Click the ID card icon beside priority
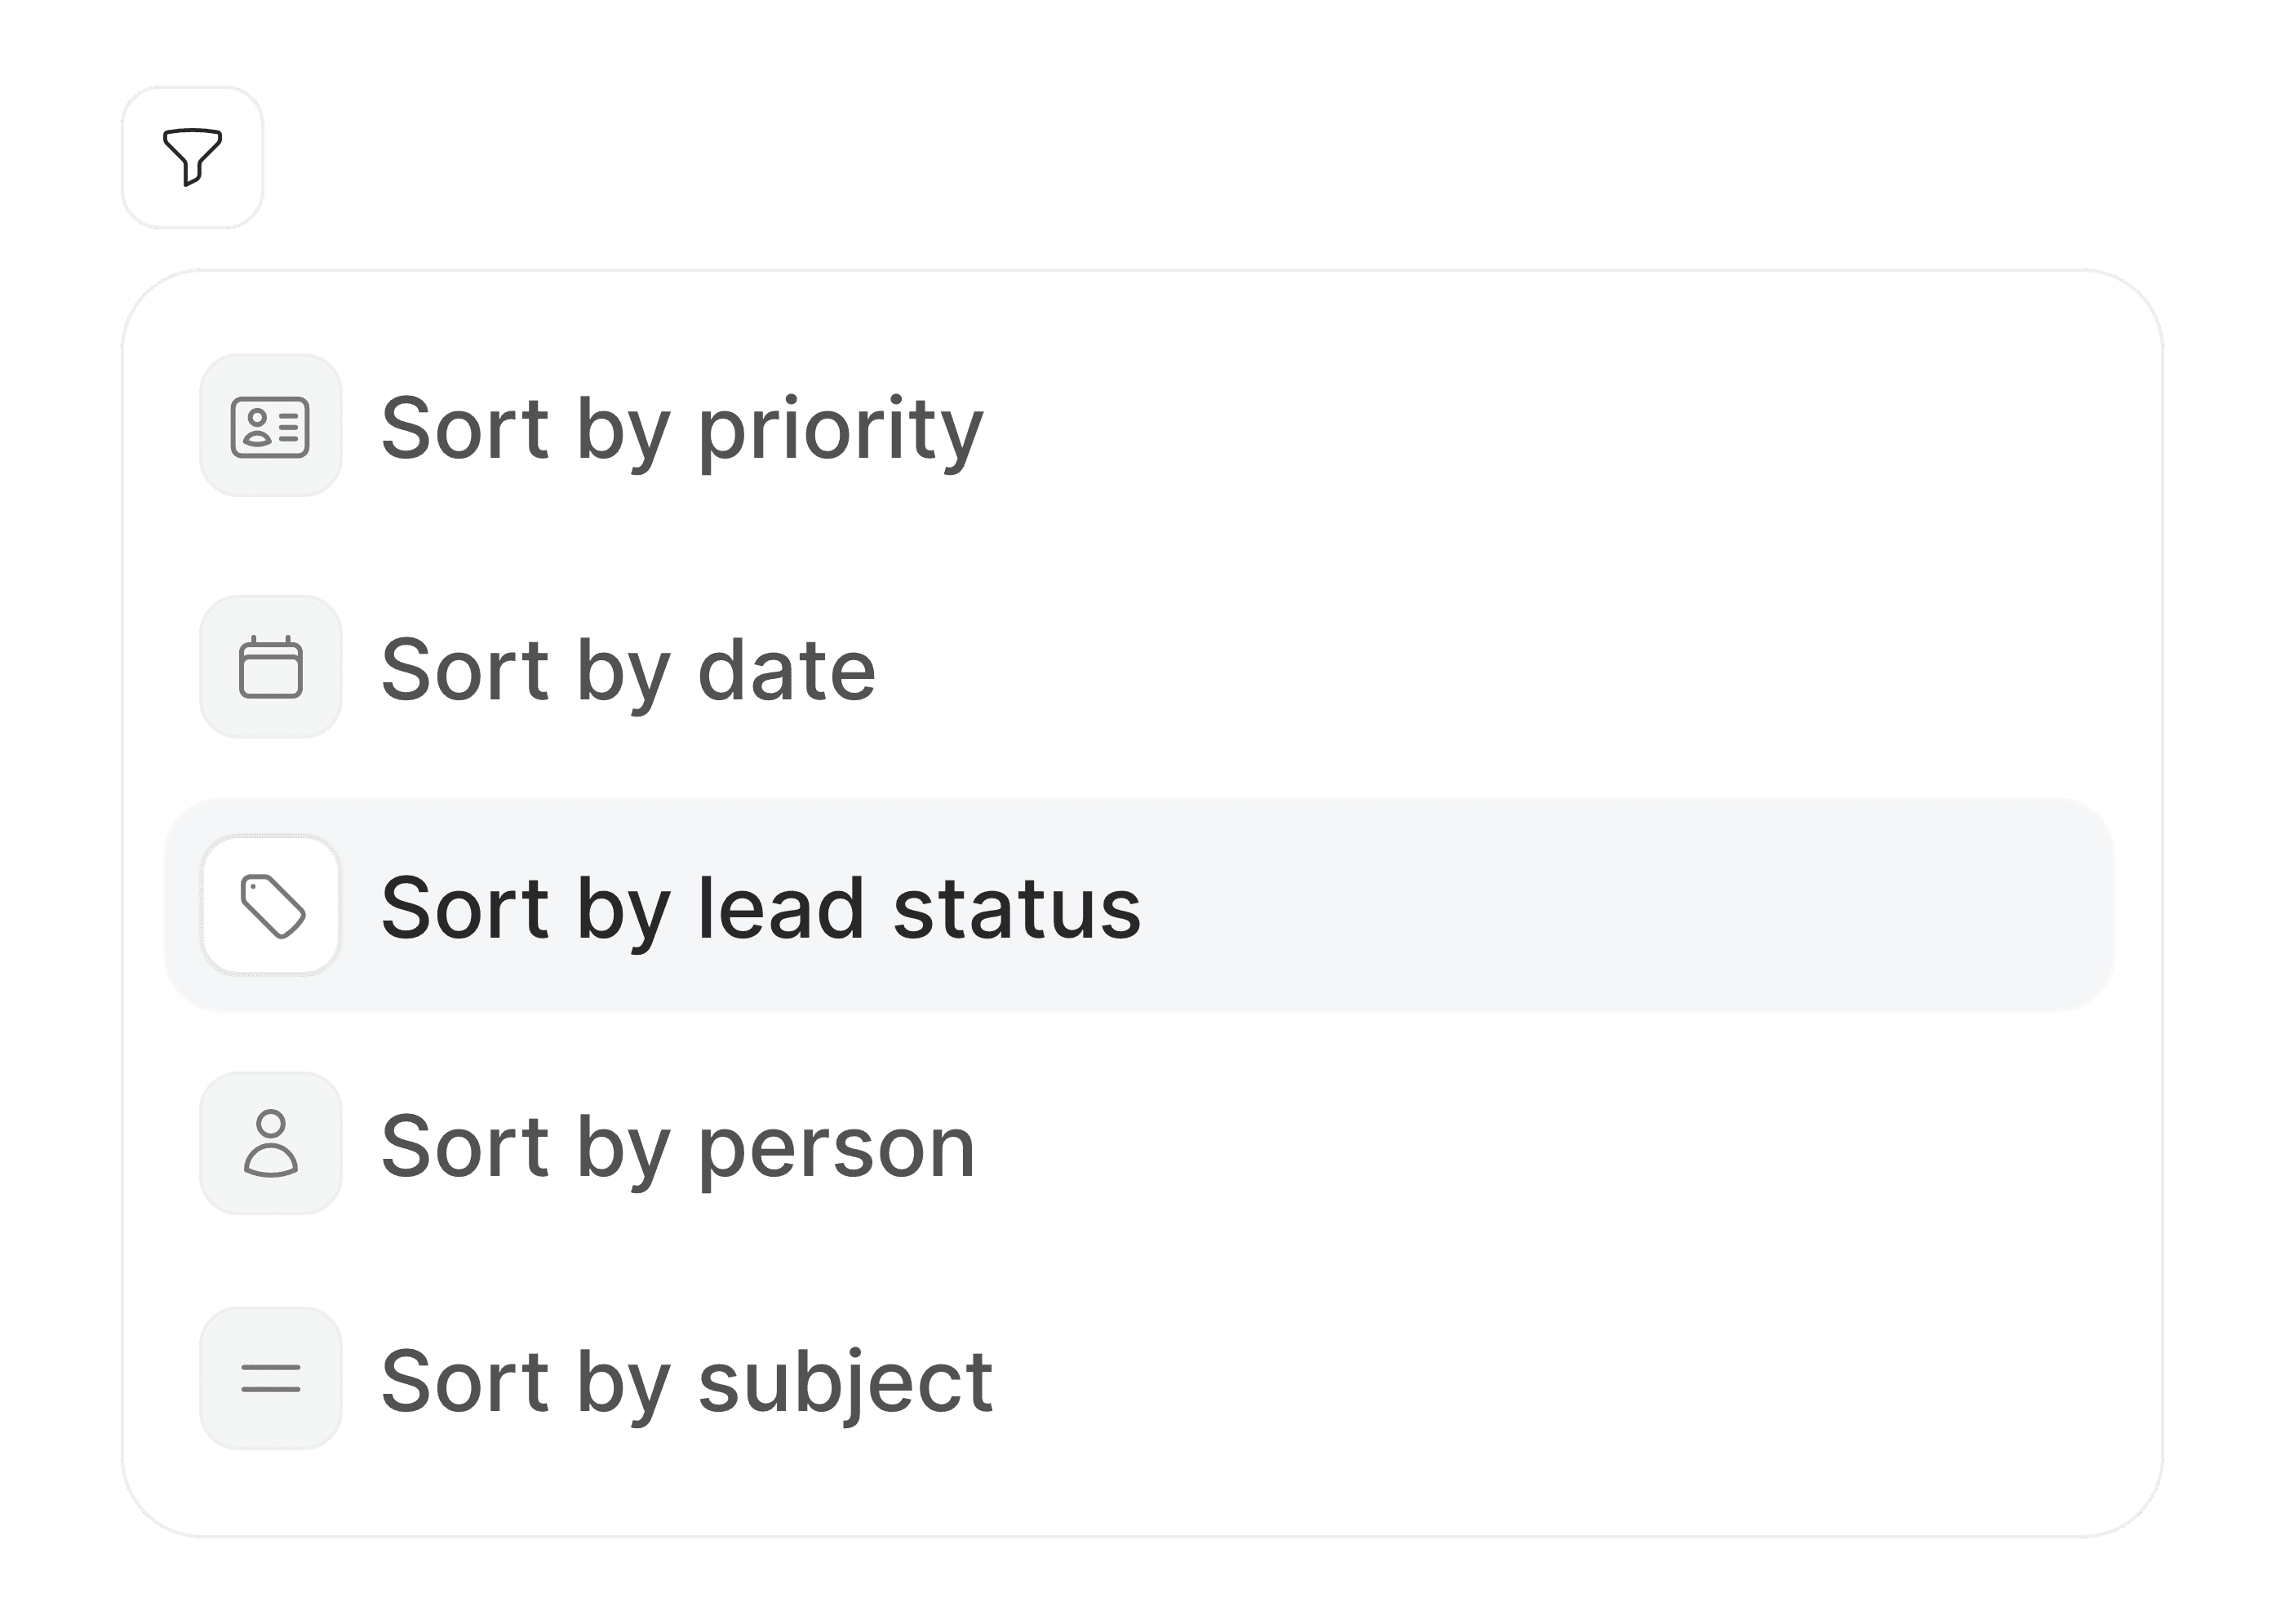2285x1624 pixels. tap(270, 426)
